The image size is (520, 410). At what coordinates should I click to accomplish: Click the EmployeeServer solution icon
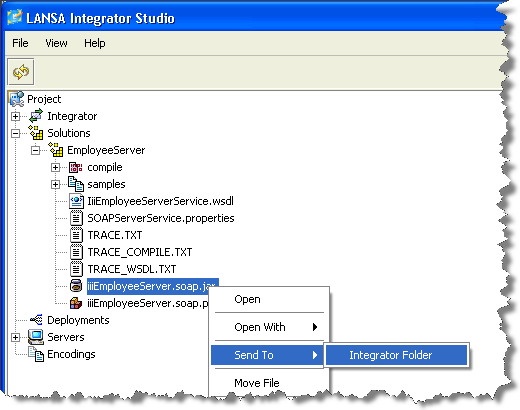tap(56, 150)
